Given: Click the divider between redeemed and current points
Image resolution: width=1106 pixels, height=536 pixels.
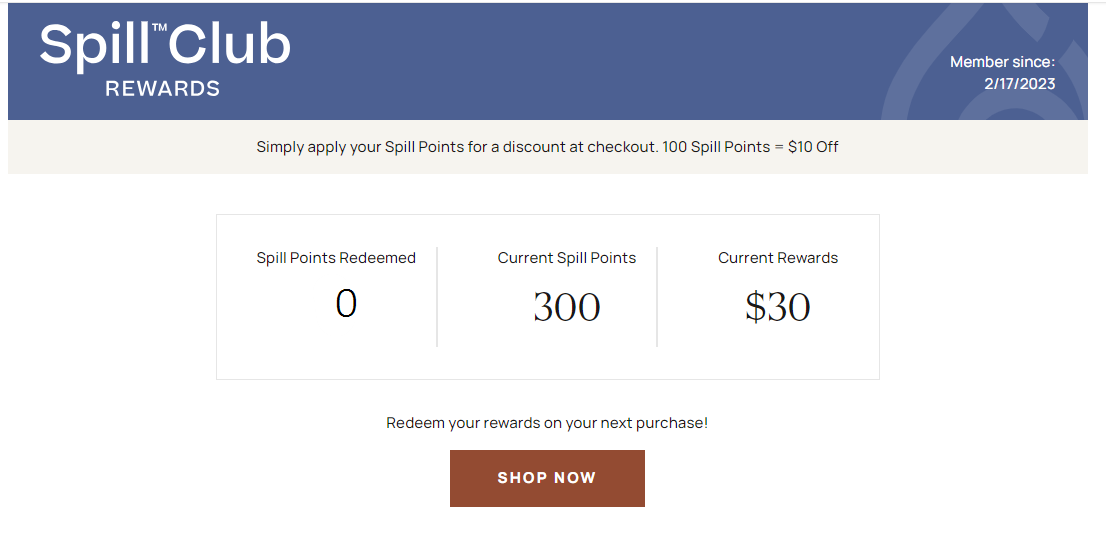Looking at the screenshot, I should coord(437,296).
